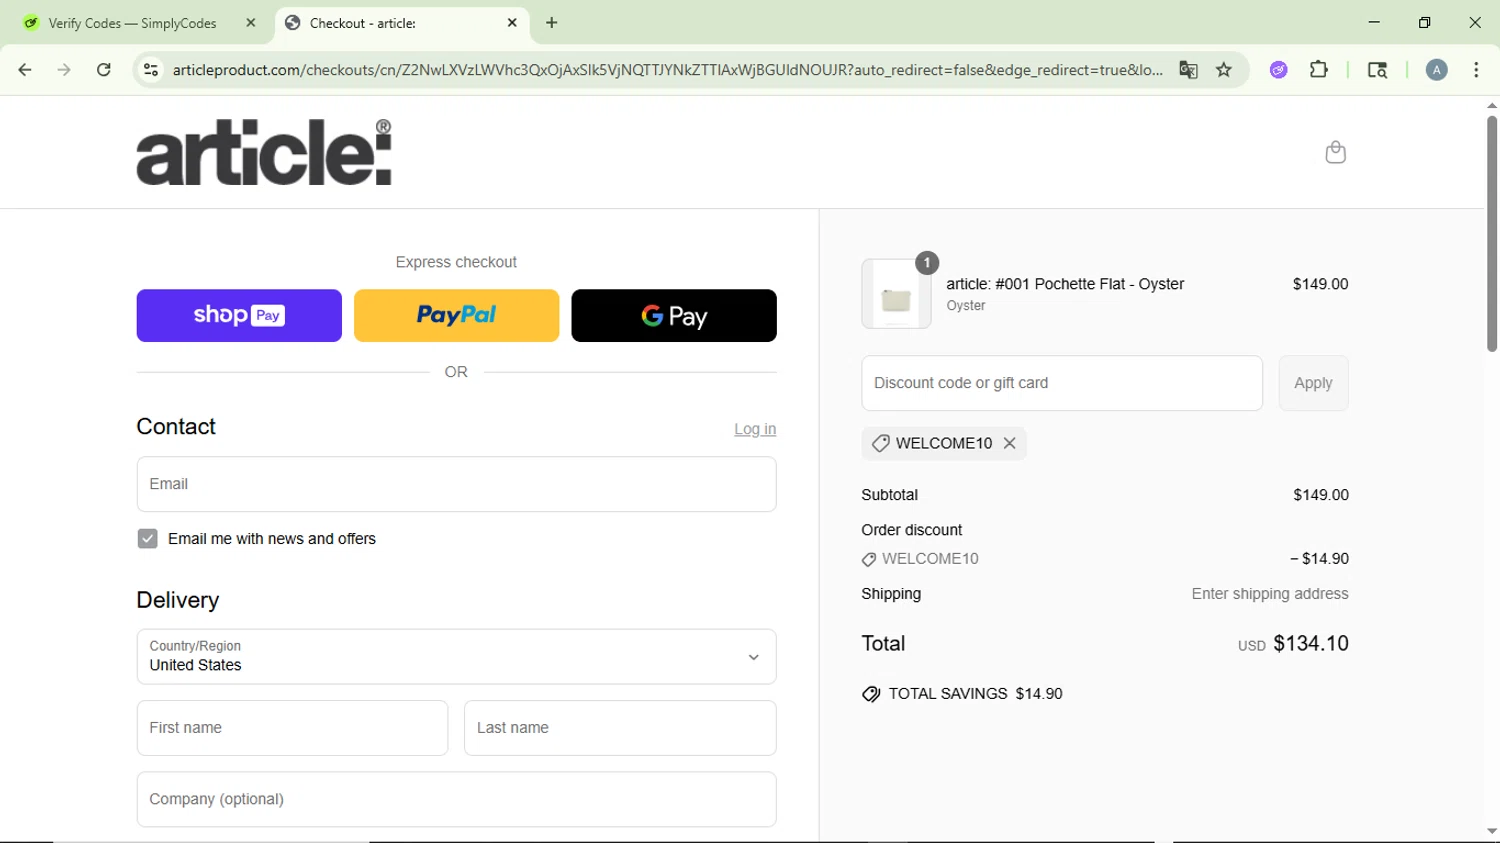The width and height of the screenshot is (1500, 843).
Task: Focus the Last name field
Action: coord(620,728)
